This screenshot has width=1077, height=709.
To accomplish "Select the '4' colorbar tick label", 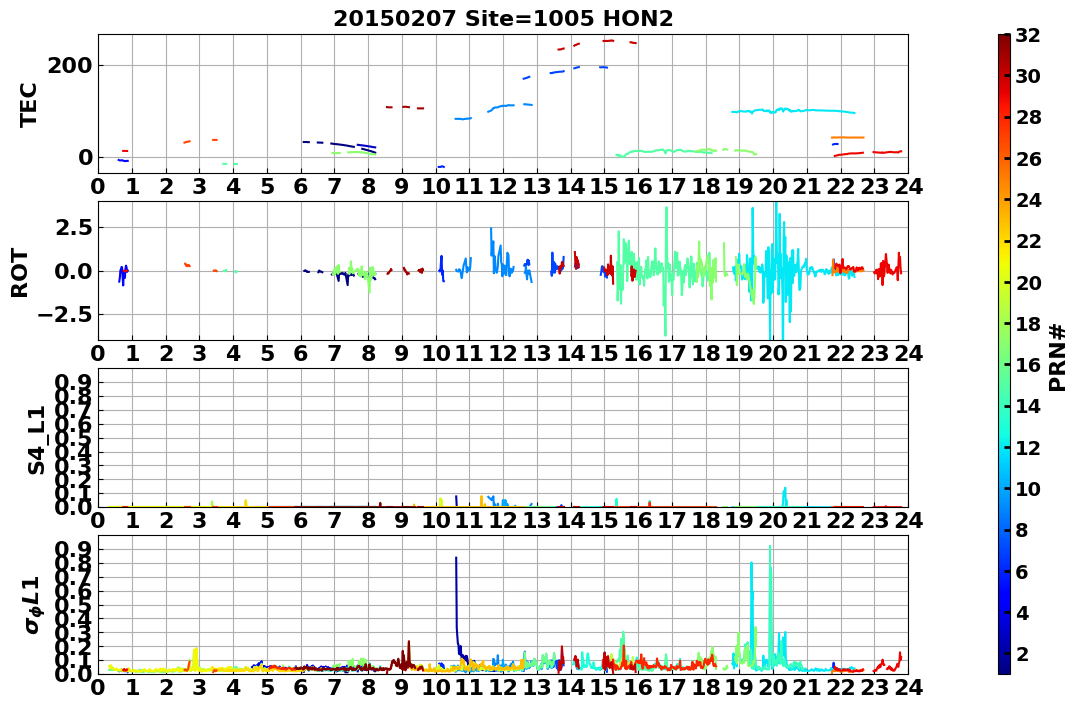I will pos(1022,612).
